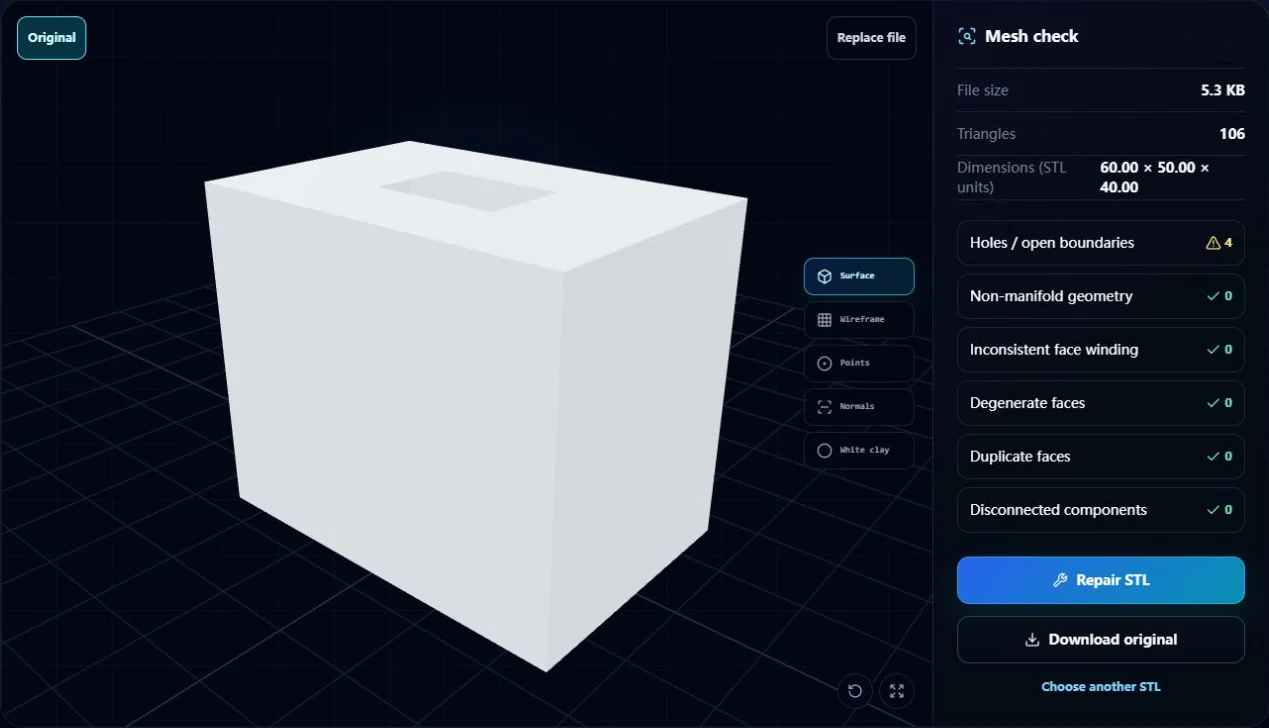Click the Mesh check scan icon
The width and height of the screenshot is (1269, 728).
point(966,36)
